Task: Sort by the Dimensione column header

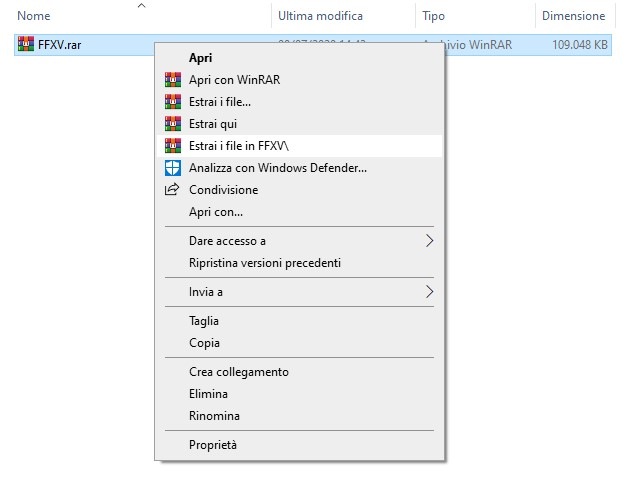Action: pos(574,16)
